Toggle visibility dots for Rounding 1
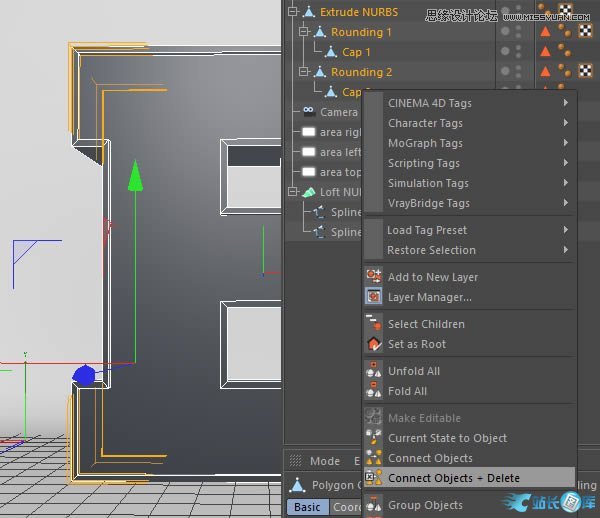600x518 pixels. coord(511,32)
